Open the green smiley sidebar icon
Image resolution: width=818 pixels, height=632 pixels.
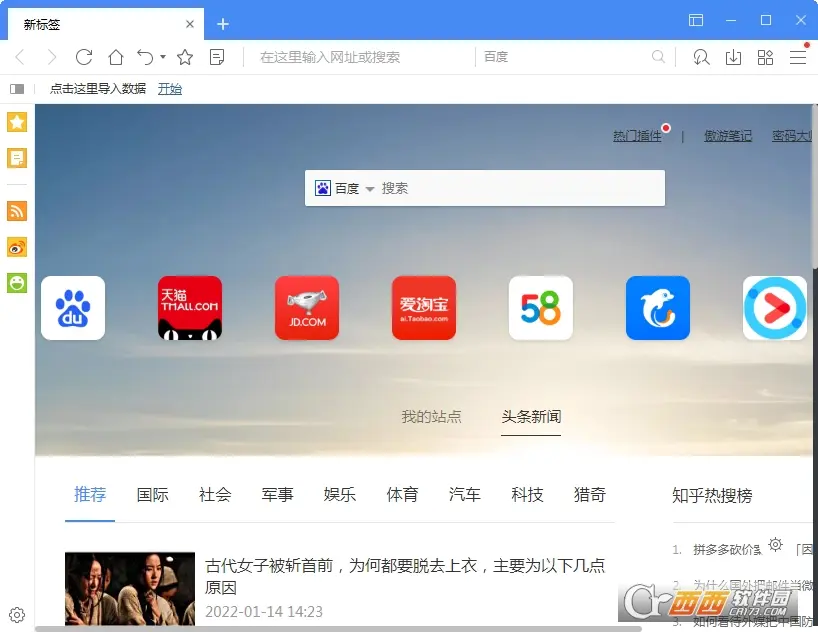pos(17,283)
